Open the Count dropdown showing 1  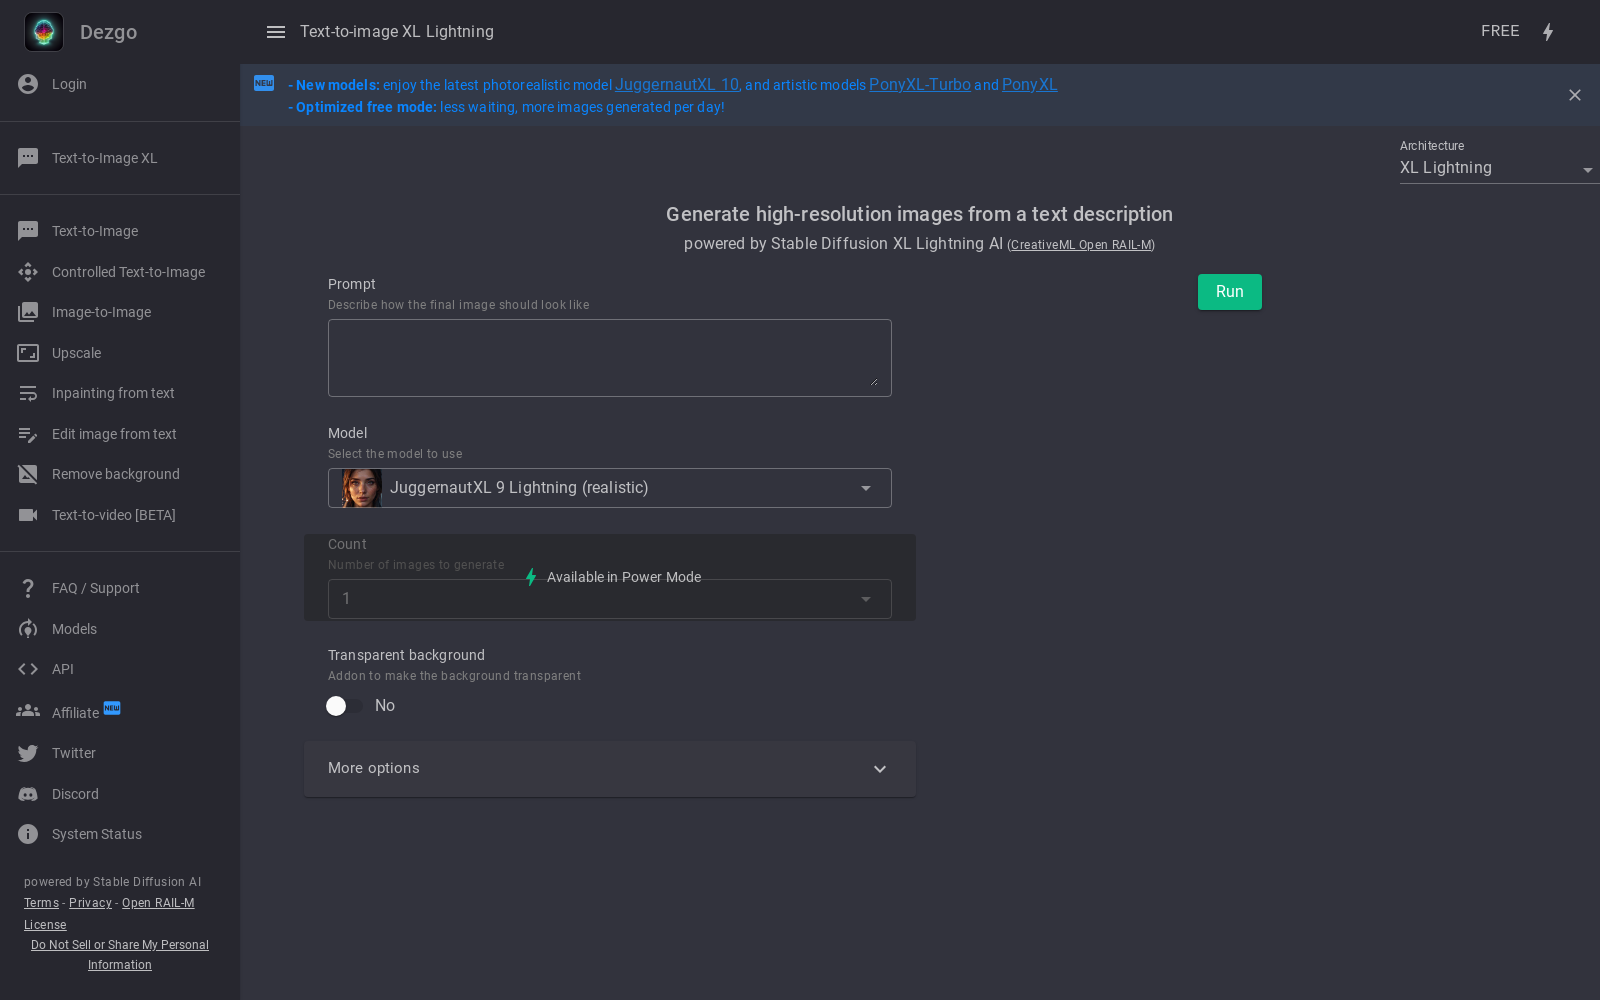[610, 599]
